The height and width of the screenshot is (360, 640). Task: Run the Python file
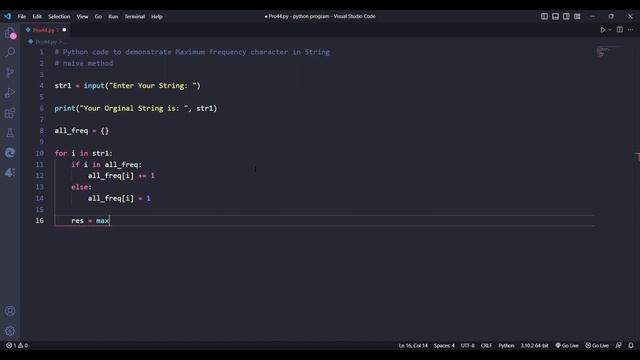tap(602, 30)
